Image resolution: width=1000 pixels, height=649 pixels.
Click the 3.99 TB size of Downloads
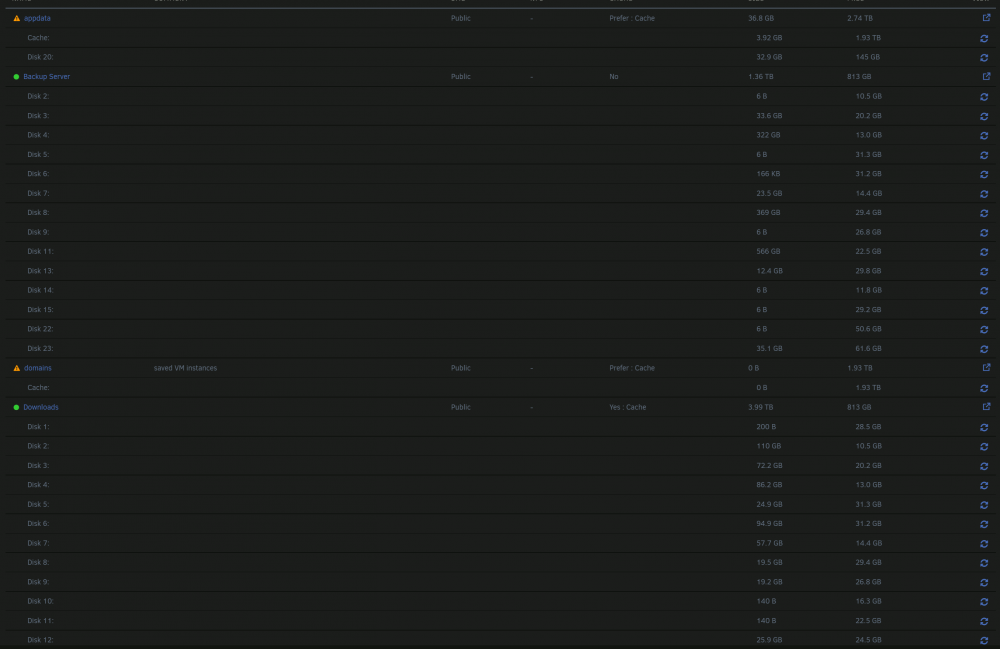760,407
